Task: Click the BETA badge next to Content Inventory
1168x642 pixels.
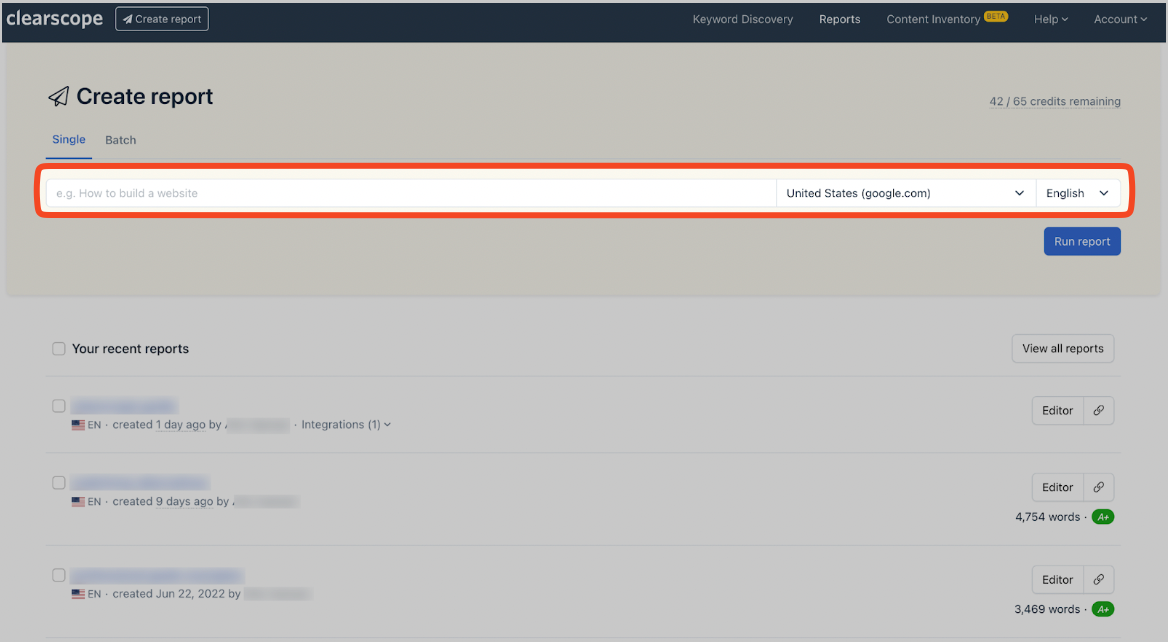Action: point(996,16)
